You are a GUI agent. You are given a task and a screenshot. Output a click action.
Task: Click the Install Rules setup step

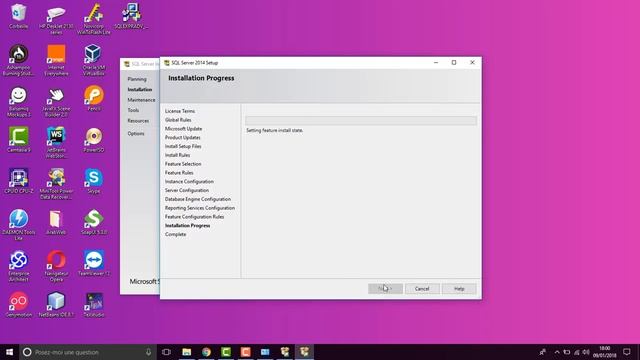(x=177, y=155)
